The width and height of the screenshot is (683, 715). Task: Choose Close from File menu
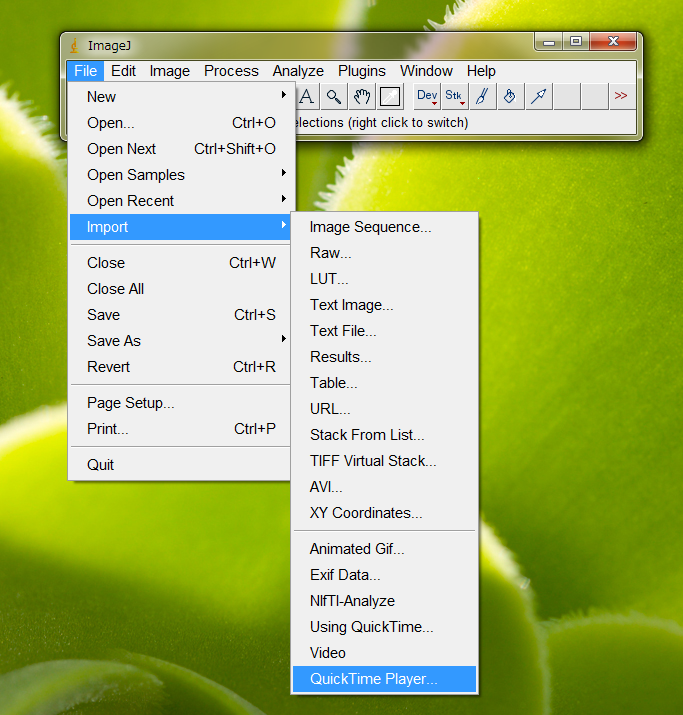coord(180,263)
